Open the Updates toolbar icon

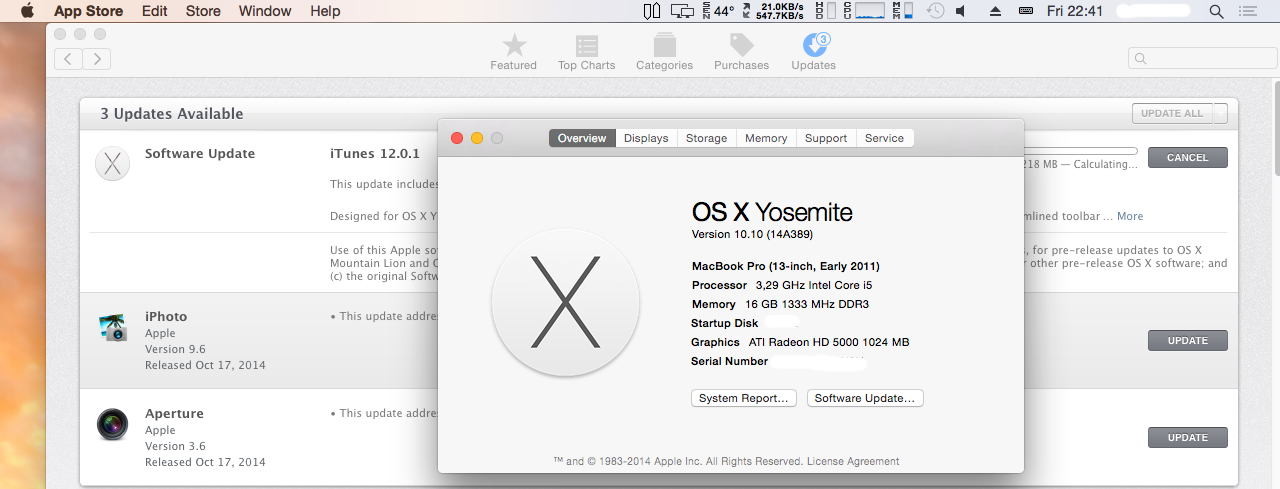(813, 46)
